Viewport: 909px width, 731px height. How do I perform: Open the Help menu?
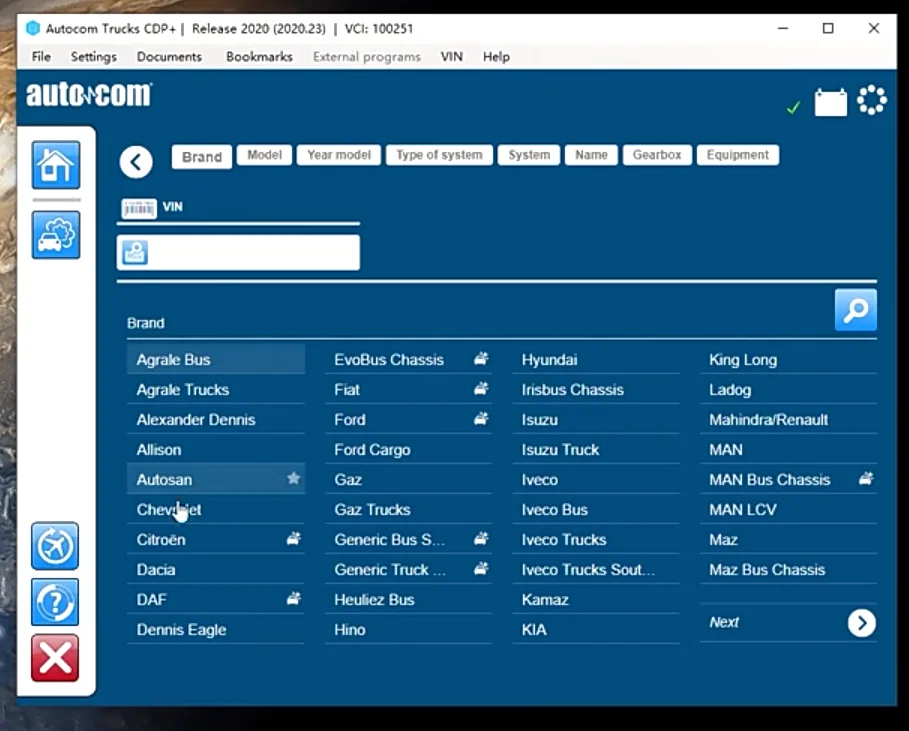click(496, 57)
